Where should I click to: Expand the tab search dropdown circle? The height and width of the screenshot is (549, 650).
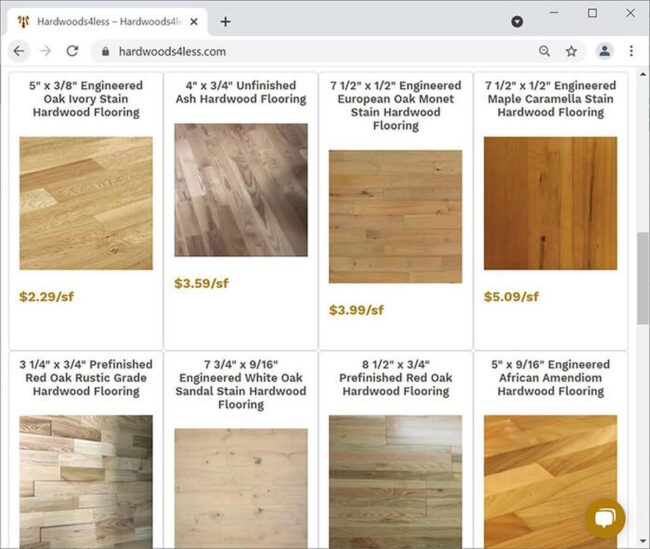coord(517,22)
